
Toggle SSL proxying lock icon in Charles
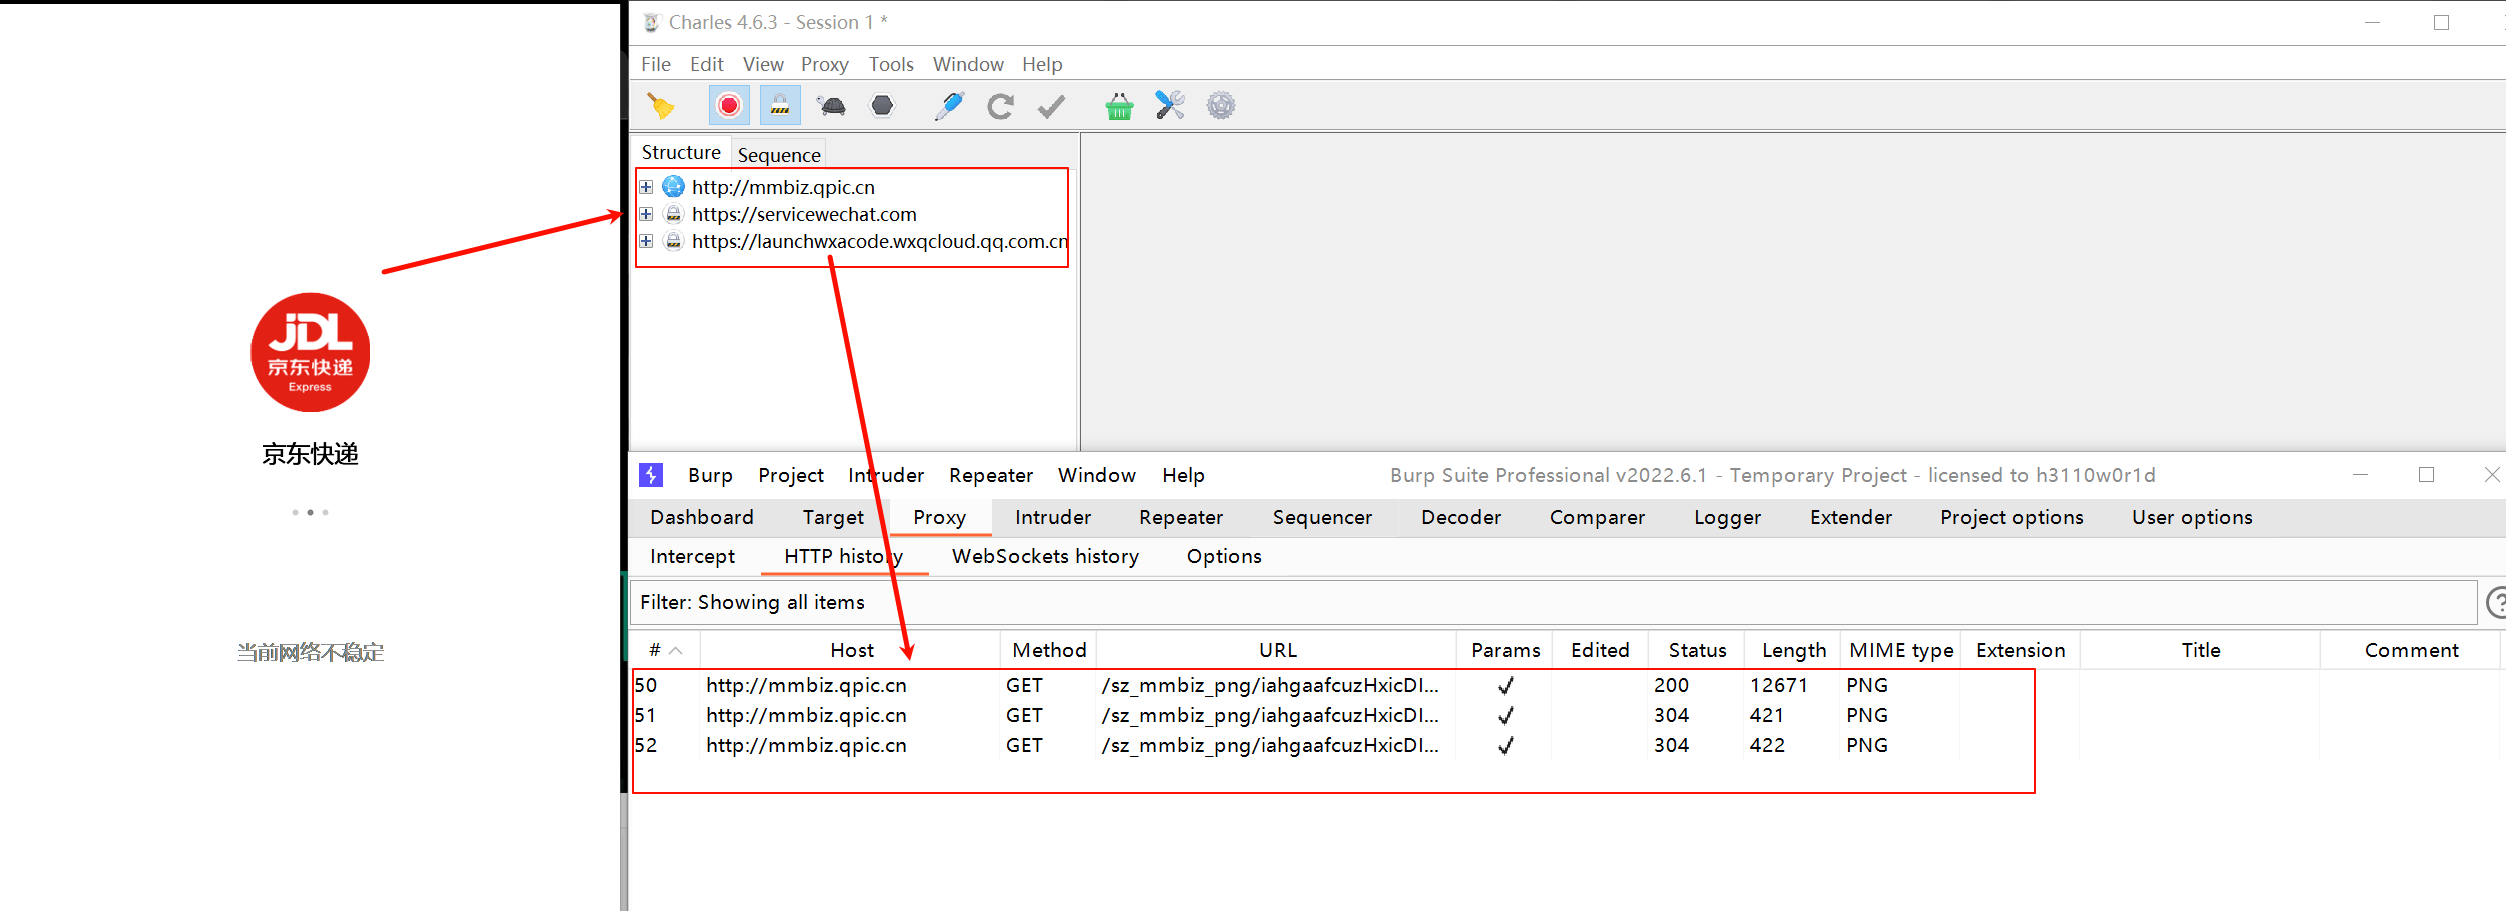tap(780, 105)
